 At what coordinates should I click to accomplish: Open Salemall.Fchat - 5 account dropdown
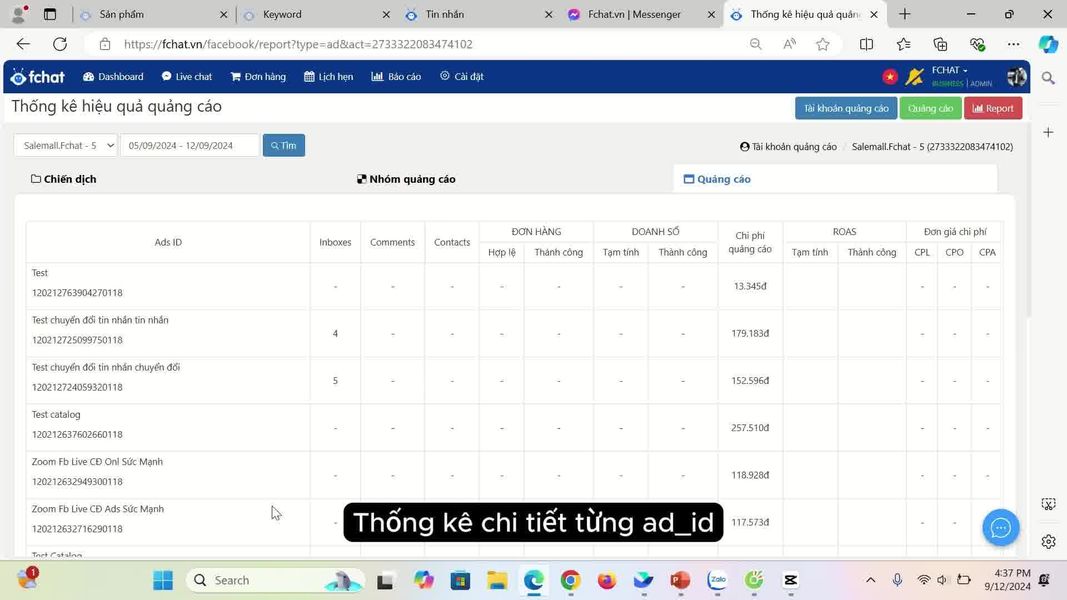click(x=66, y=146)
